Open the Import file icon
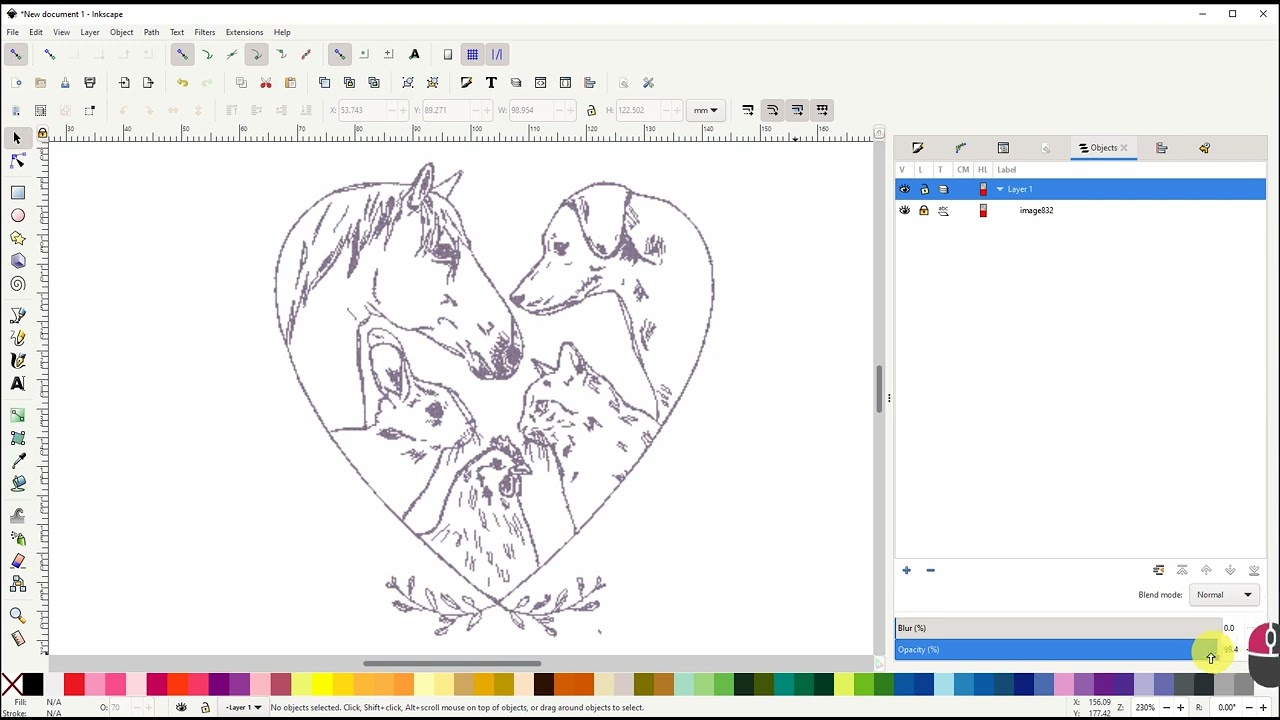This screenshot has width=1280, height=720. click(x=124, y=83)
